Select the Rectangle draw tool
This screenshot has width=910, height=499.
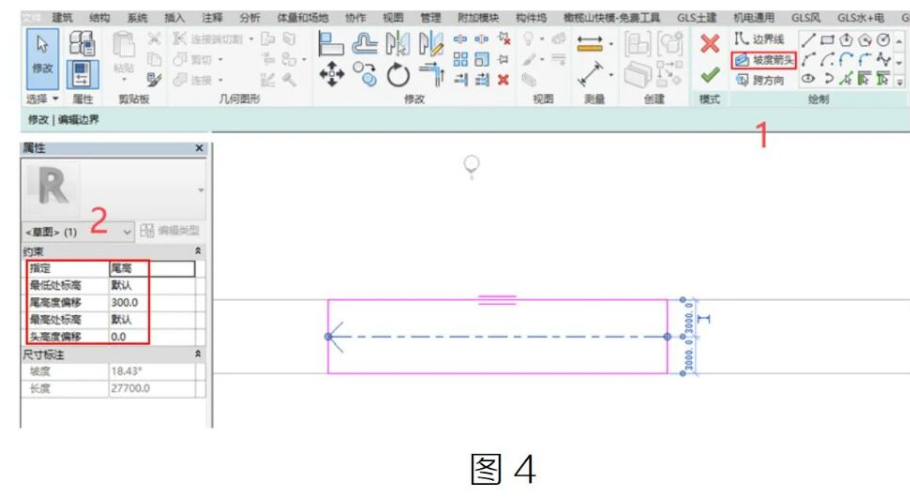[x=827, y=40]
